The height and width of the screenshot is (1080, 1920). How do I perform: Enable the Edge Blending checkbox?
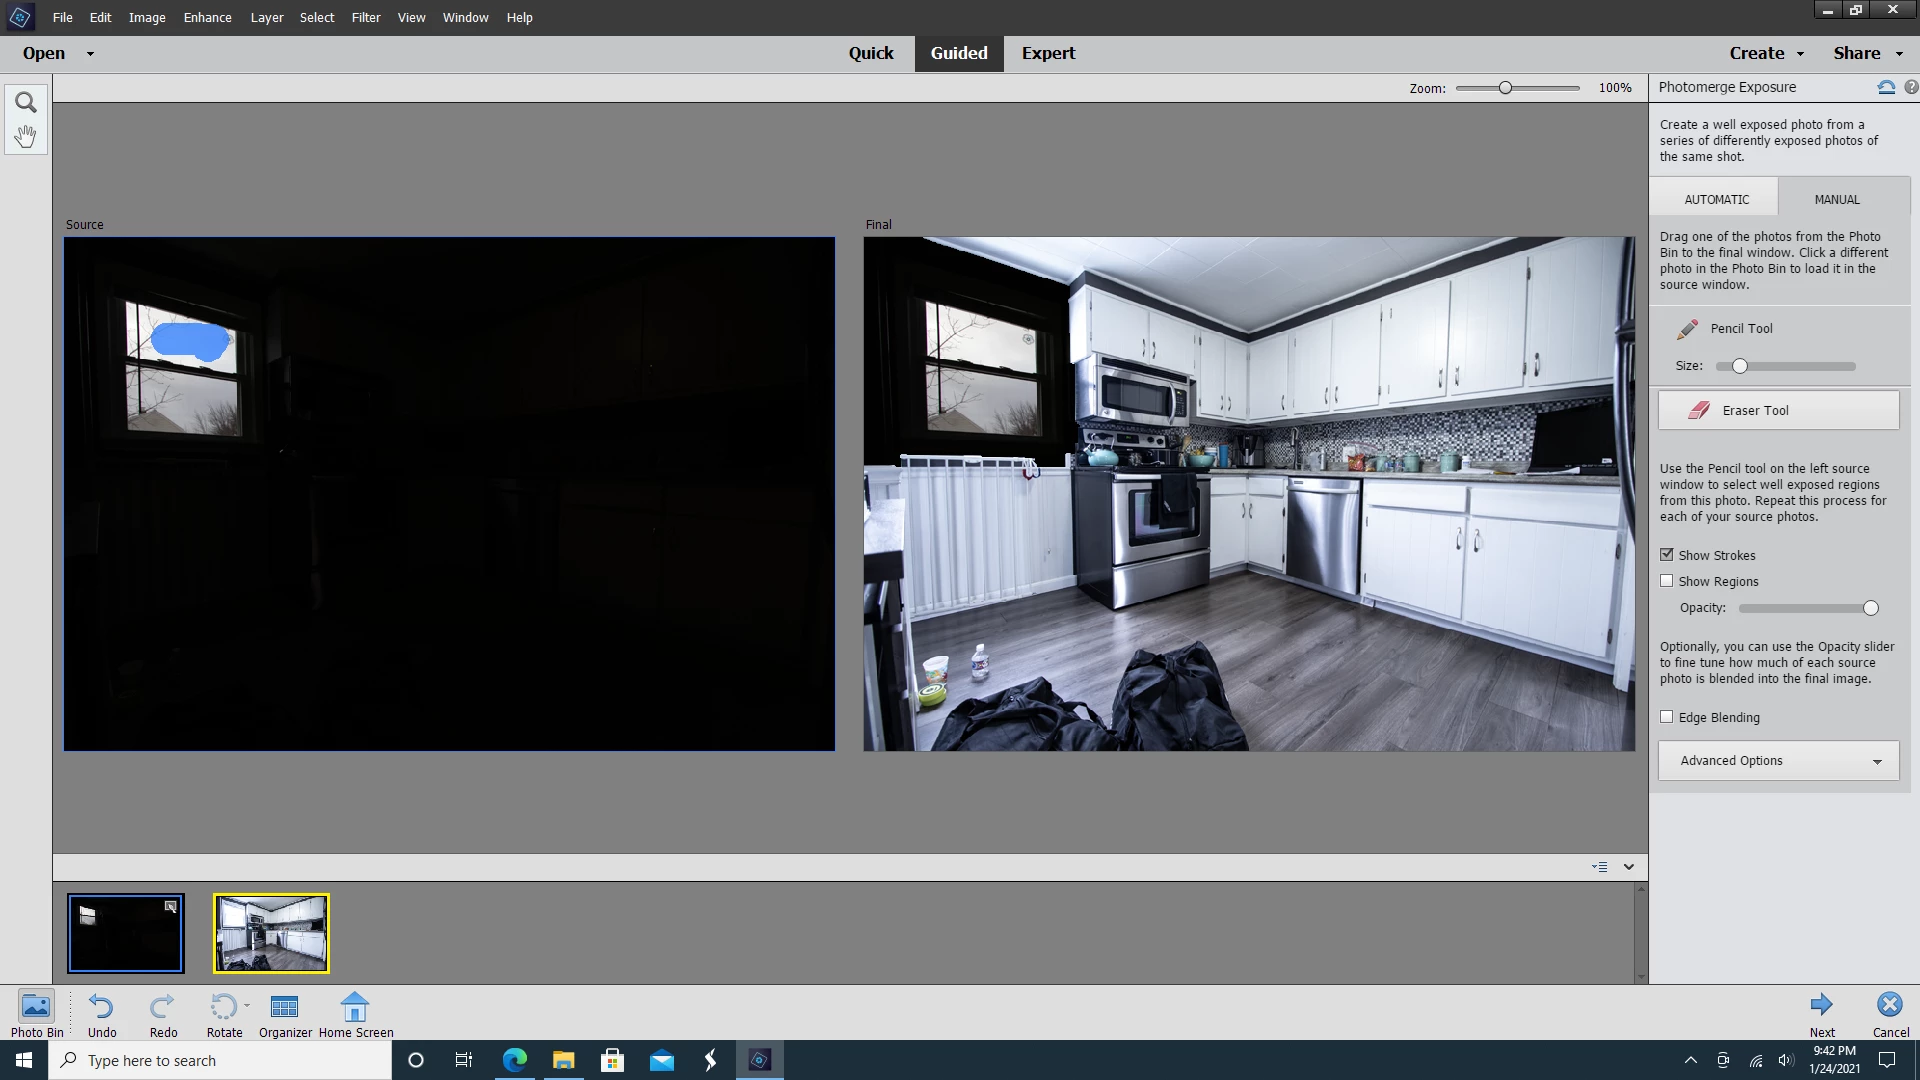(x=1667, y=717)
